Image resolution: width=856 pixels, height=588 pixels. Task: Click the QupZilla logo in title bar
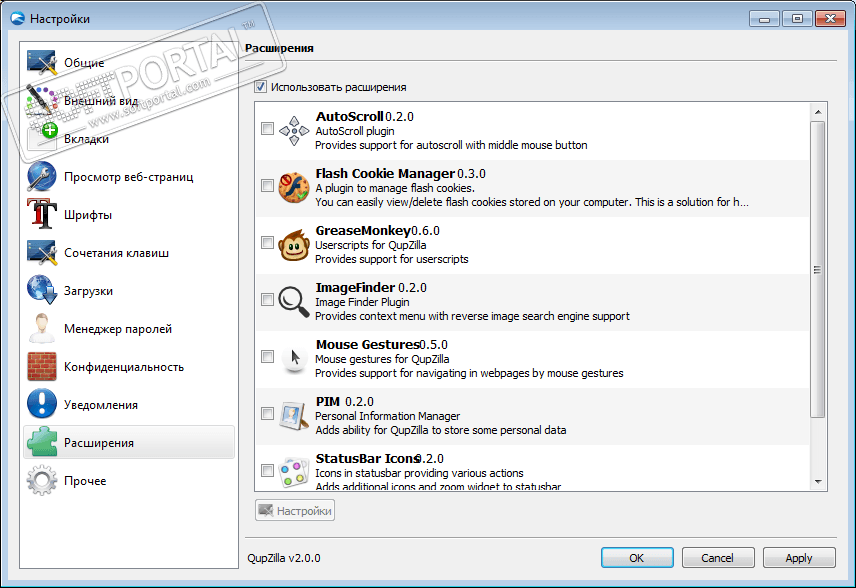(x=17, y=19)
